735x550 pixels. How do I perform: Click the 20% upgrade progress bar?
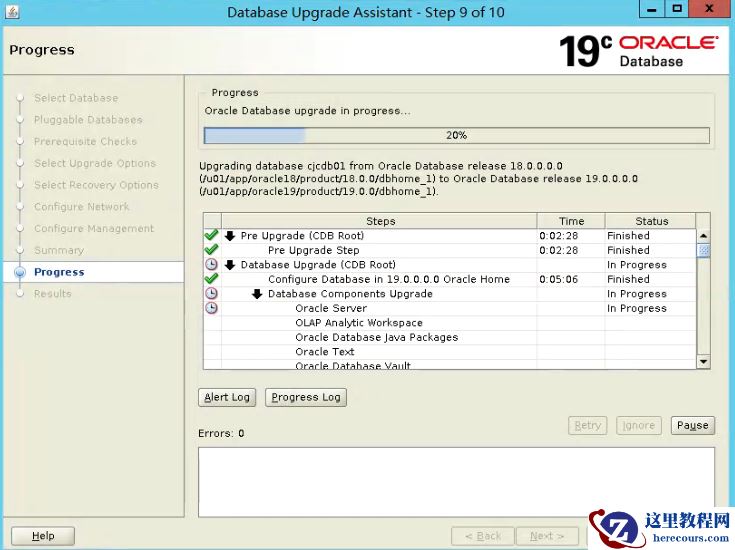click(x=457, y=136)
